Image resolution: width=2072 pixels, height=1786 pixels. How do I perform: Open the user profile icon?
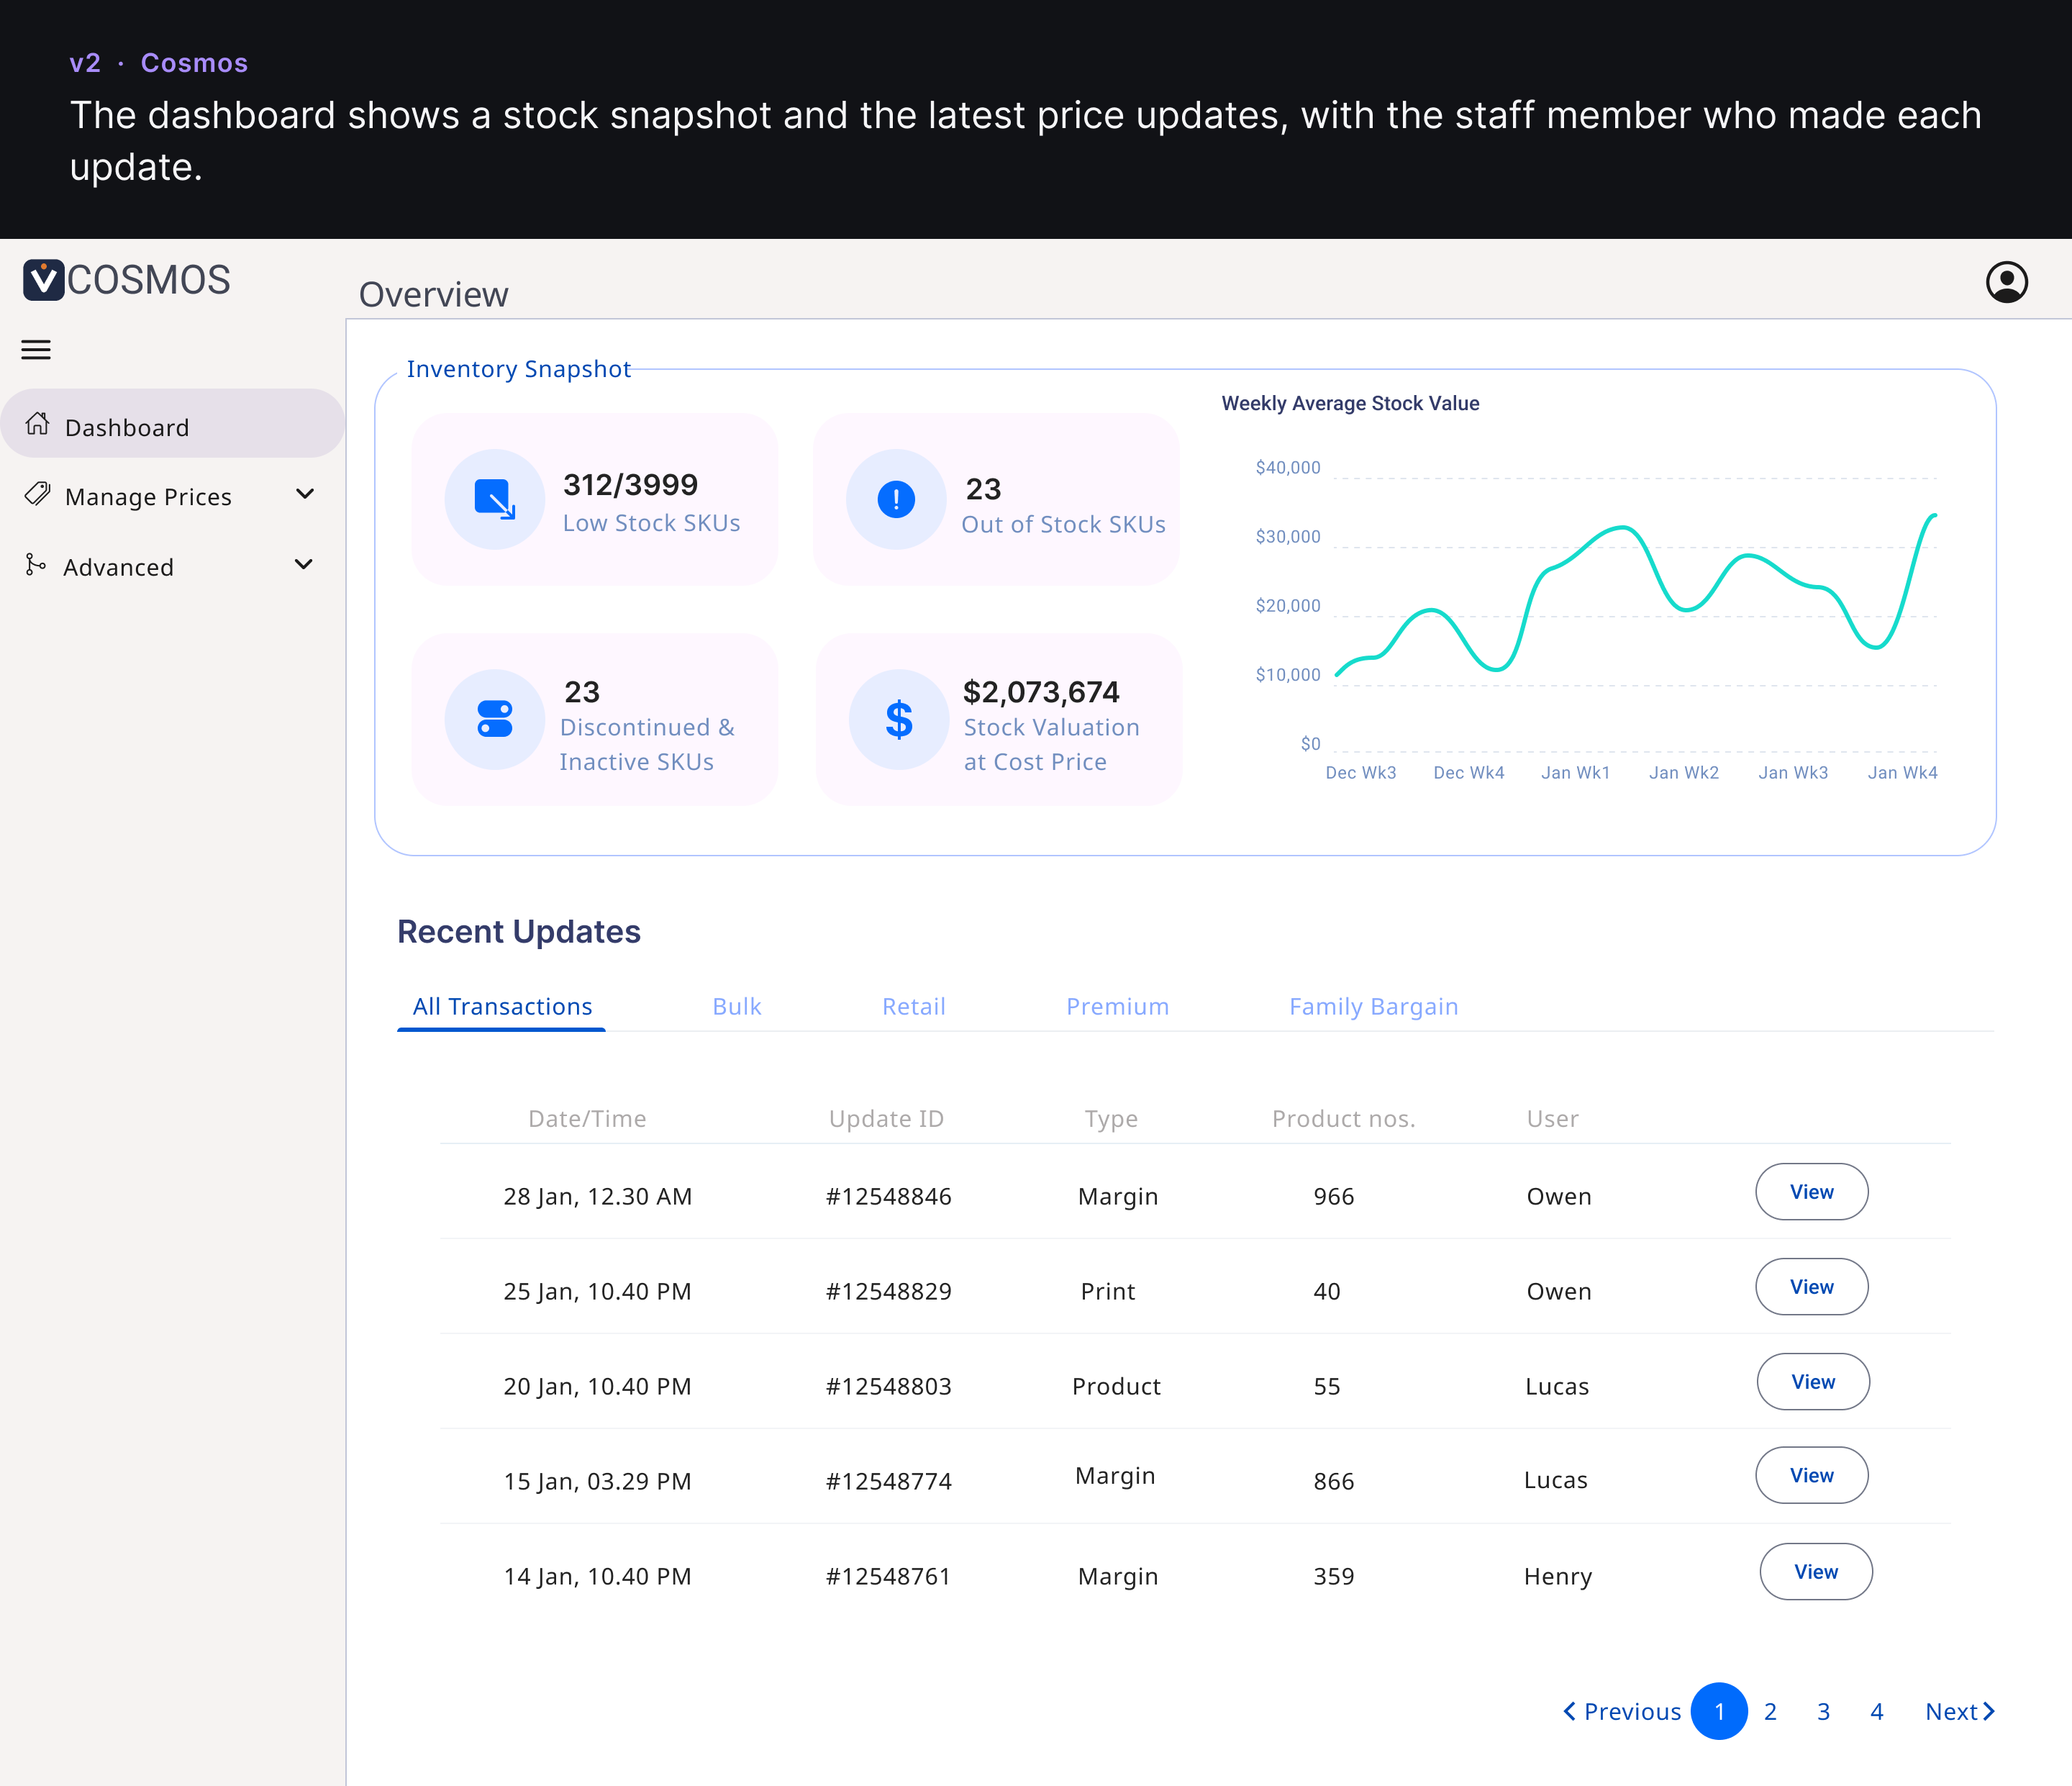click(x=2006, y=282)
